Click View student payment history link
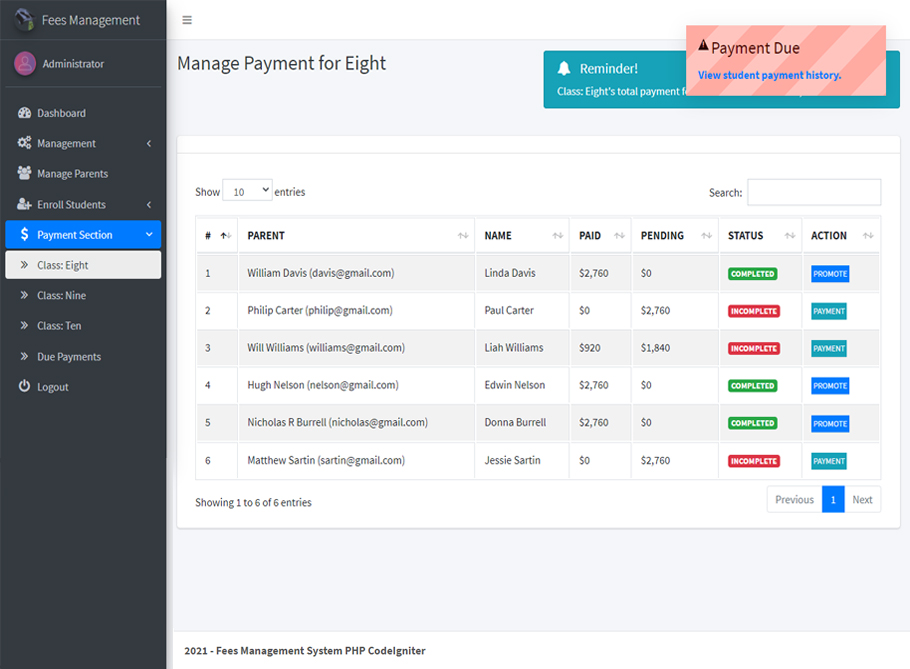910x669 pixels. (x=770, y=75)
